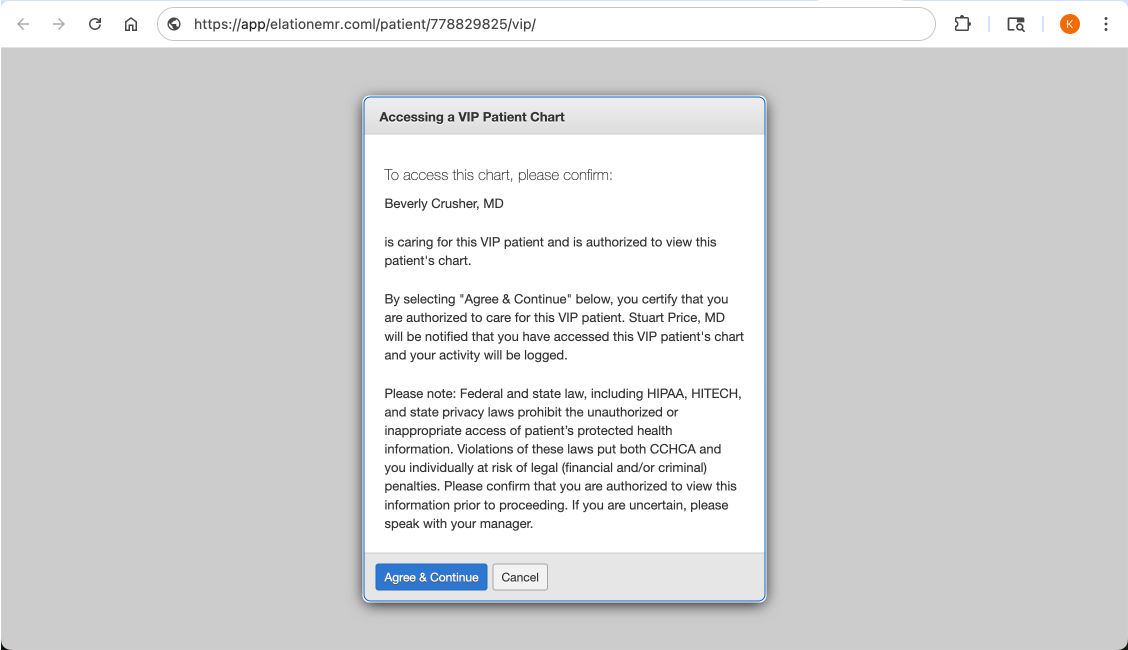Open the Extensions puzzle icon
Screen dimensions: 1128x650
click(962, 24)
